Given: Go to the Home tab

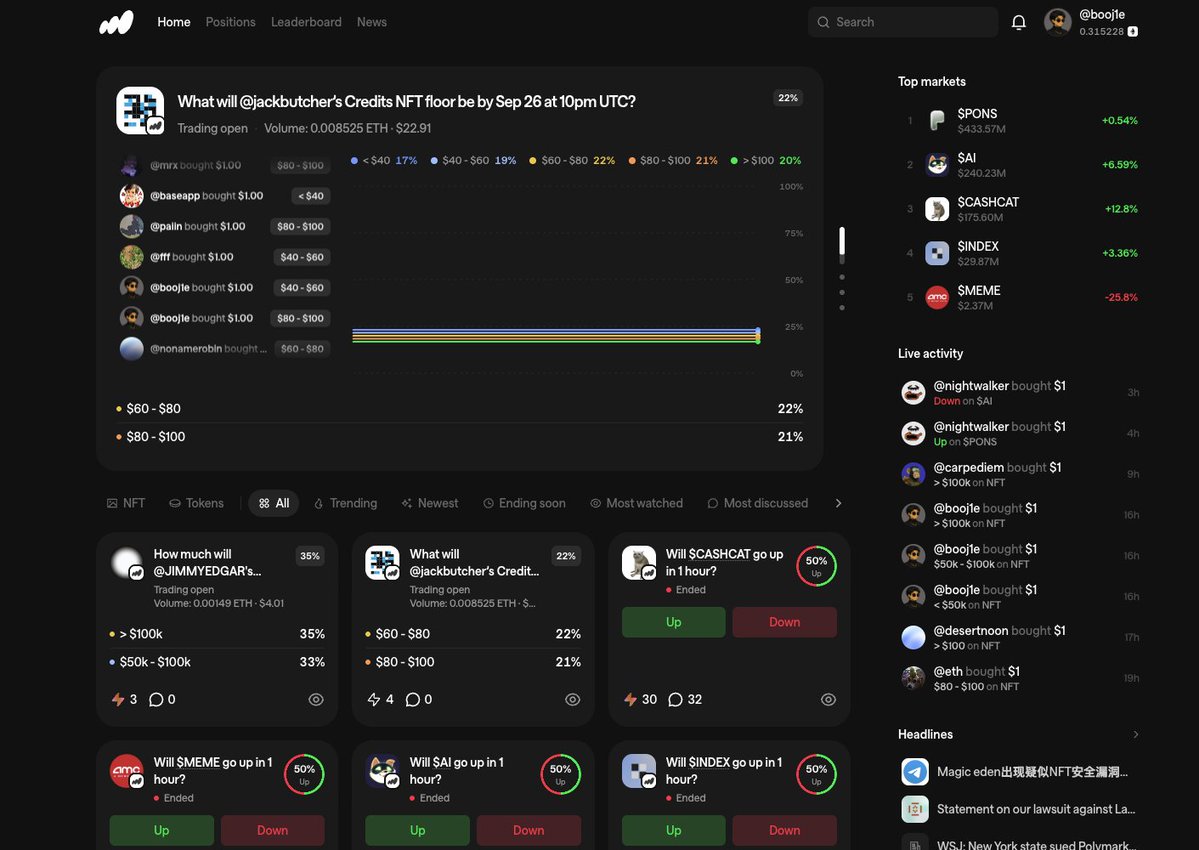Looking at the screenshot, I should [174, 22].
